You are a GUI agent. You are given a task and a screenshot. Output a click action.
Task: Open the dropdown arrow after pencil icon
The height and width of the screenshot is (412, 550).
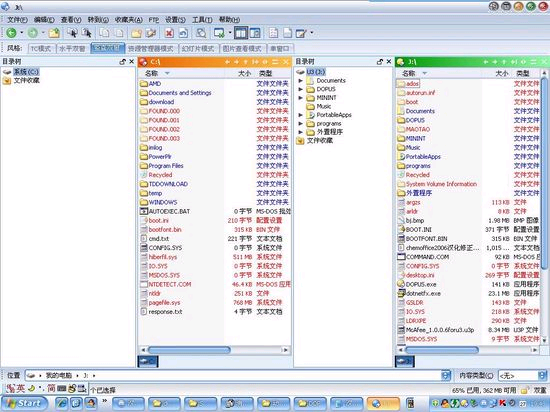point(311,33)
